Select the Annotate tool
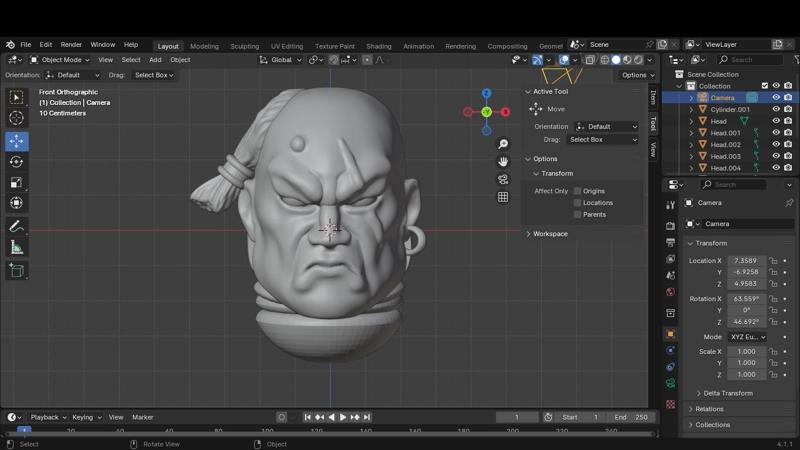This screenshot has width=800, height=450. point(16,227)
